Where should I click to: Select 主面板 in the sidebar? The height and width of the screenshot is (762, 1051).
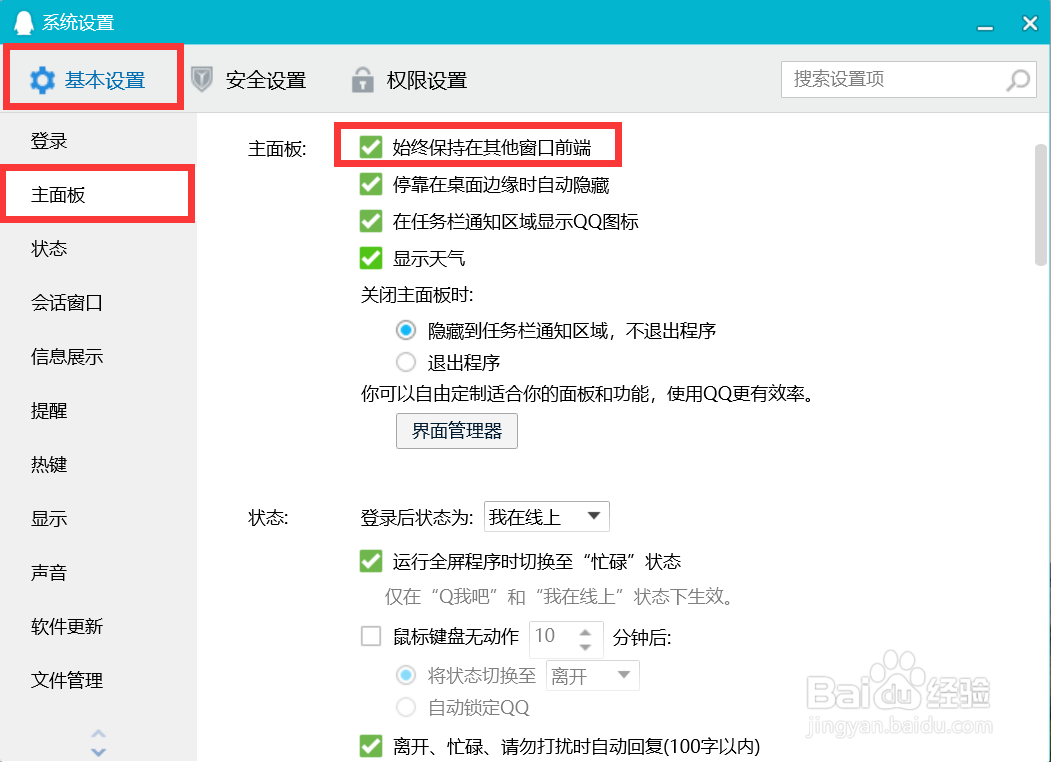pyautogui.click(x=99, y=195)
